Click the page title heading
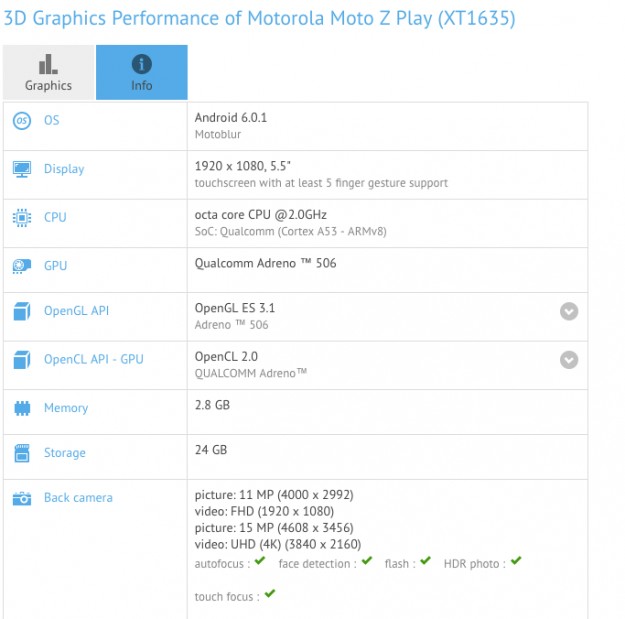 [x=259, y=19]
